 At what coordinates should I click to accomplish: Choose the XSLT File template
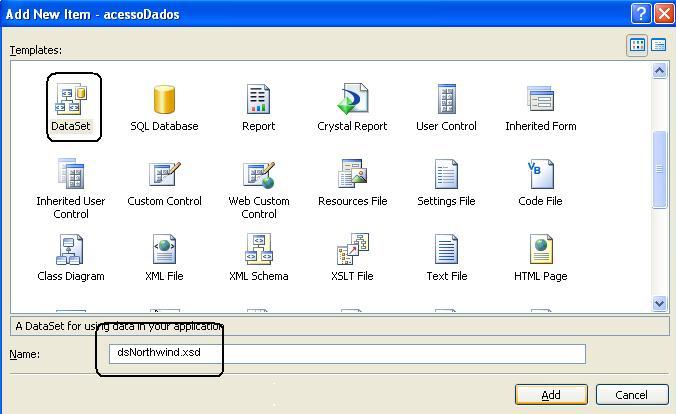[353, 249]
